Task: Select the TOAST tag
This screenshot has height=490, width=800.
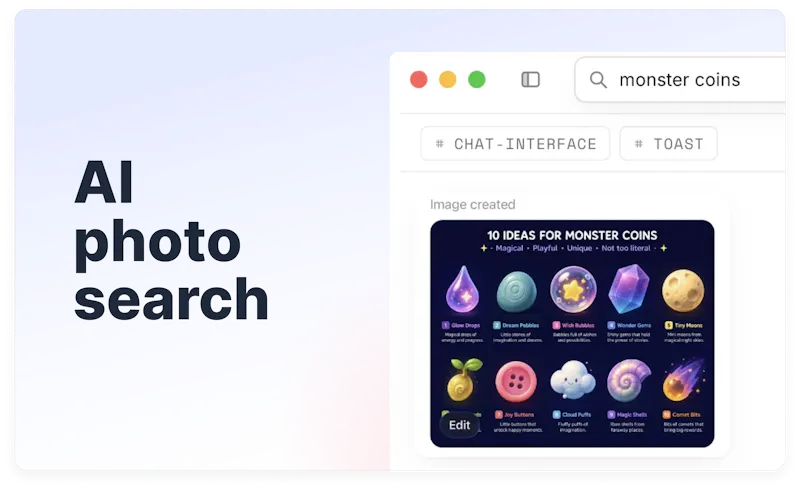Action: pyautogui.click(x=668, y=144)
